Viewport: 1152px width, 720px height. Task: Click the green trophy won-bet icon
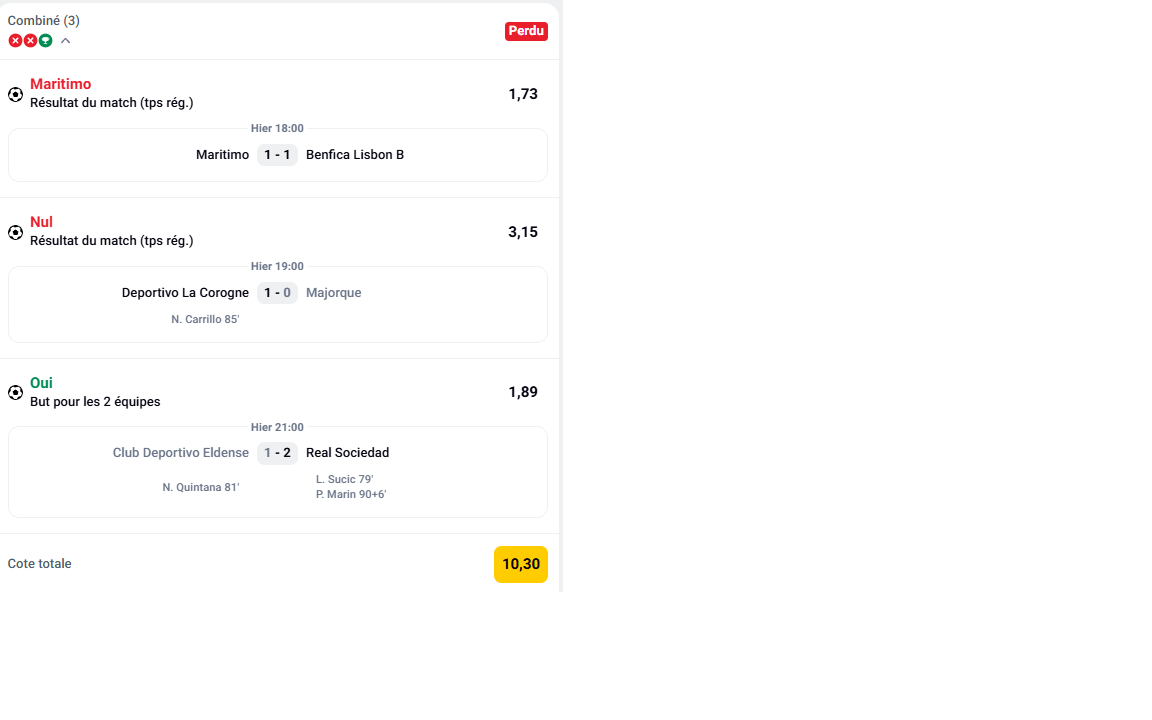[x=45, y=41]
